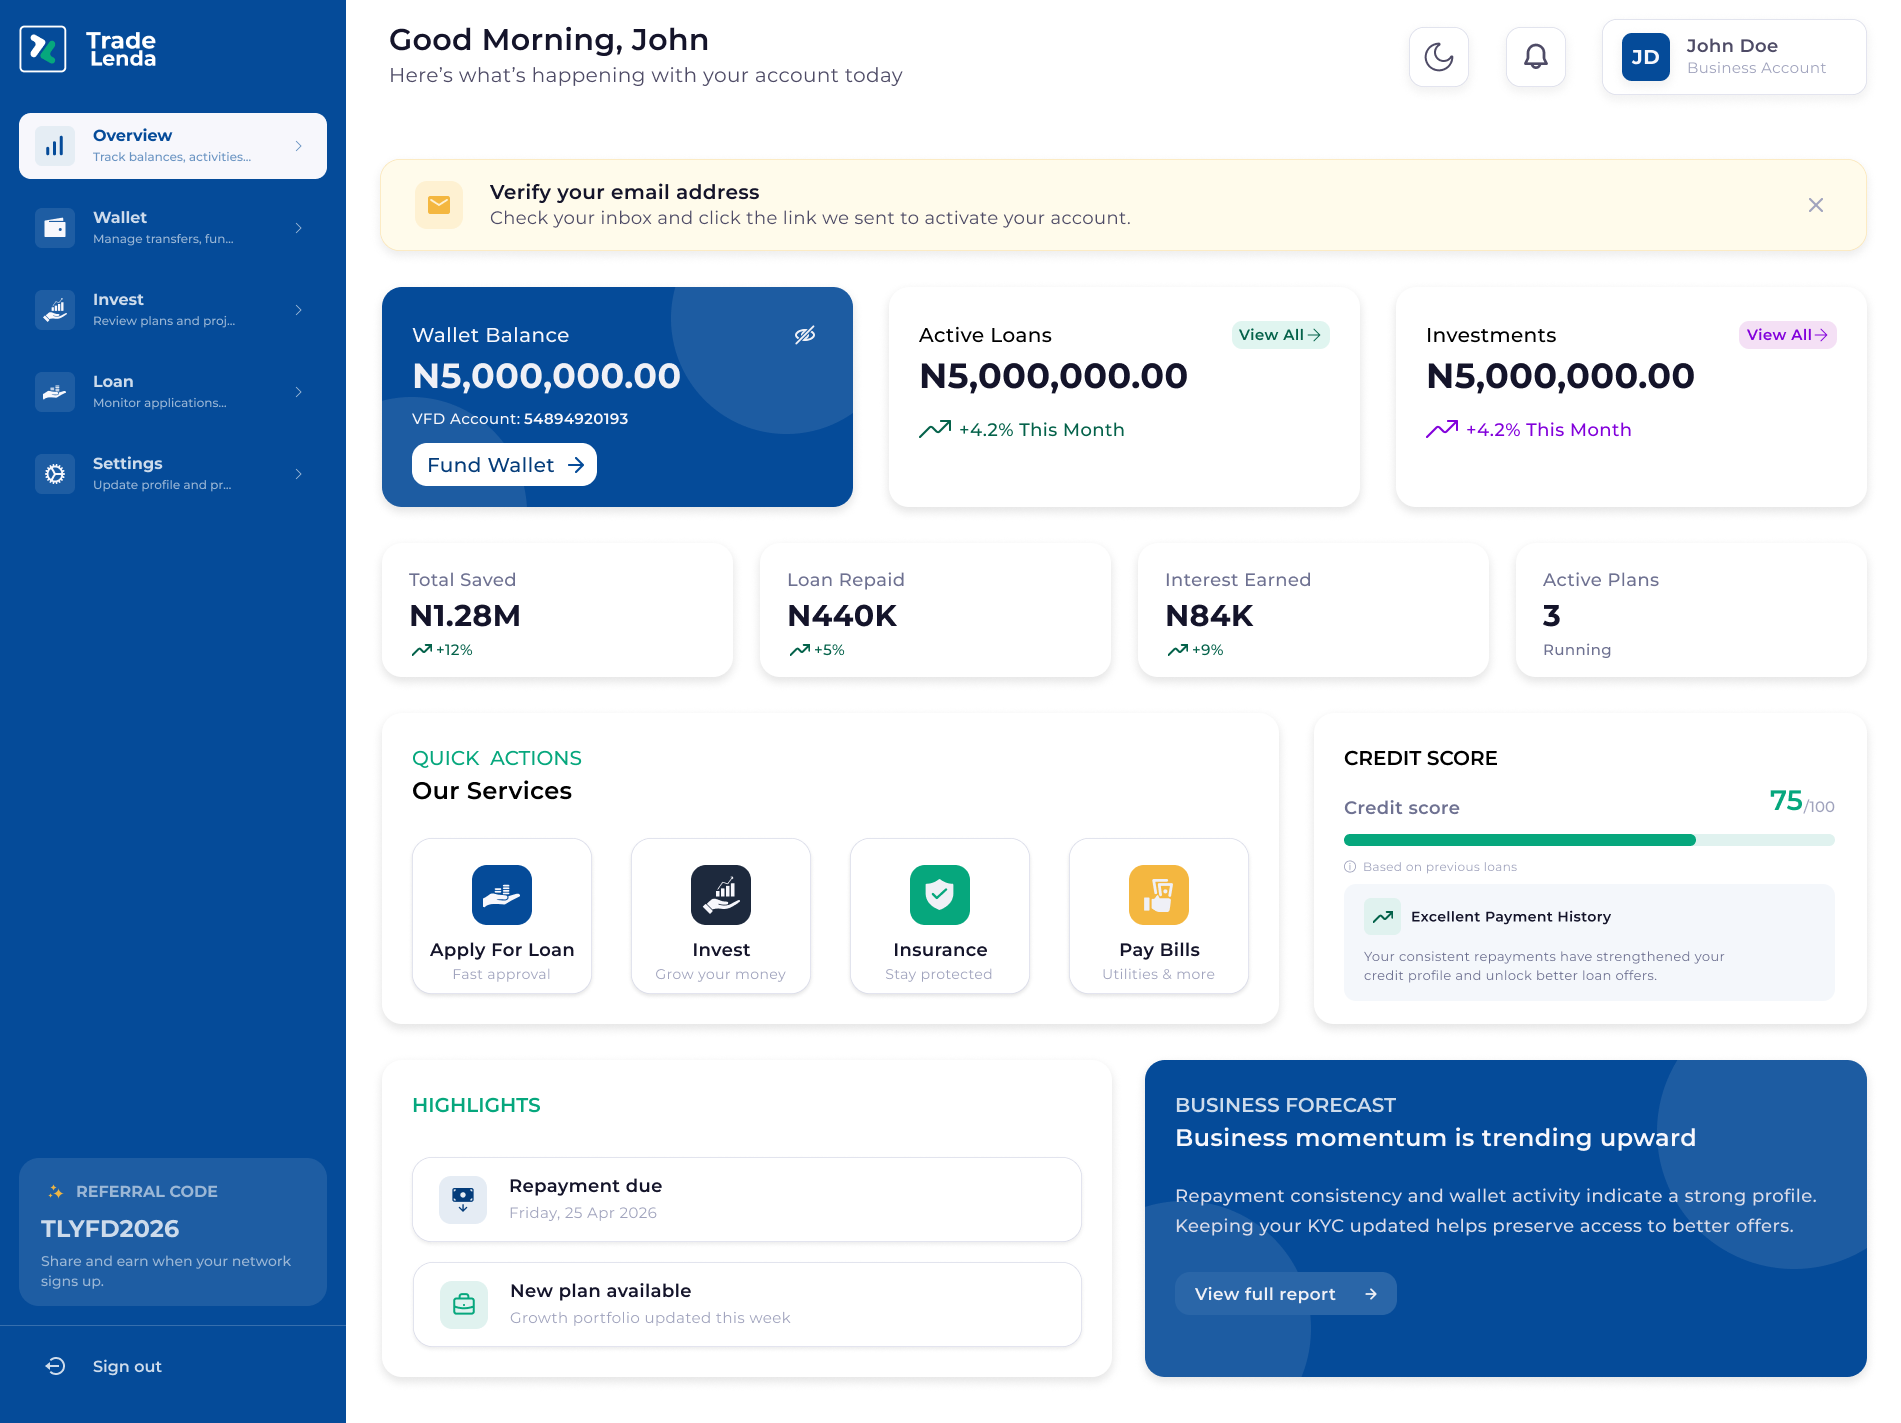Image resolution: width=1901 pixels, height=1423 pixels.
Task: Open the New plan available highlight row
Action: pos(747,1304)
